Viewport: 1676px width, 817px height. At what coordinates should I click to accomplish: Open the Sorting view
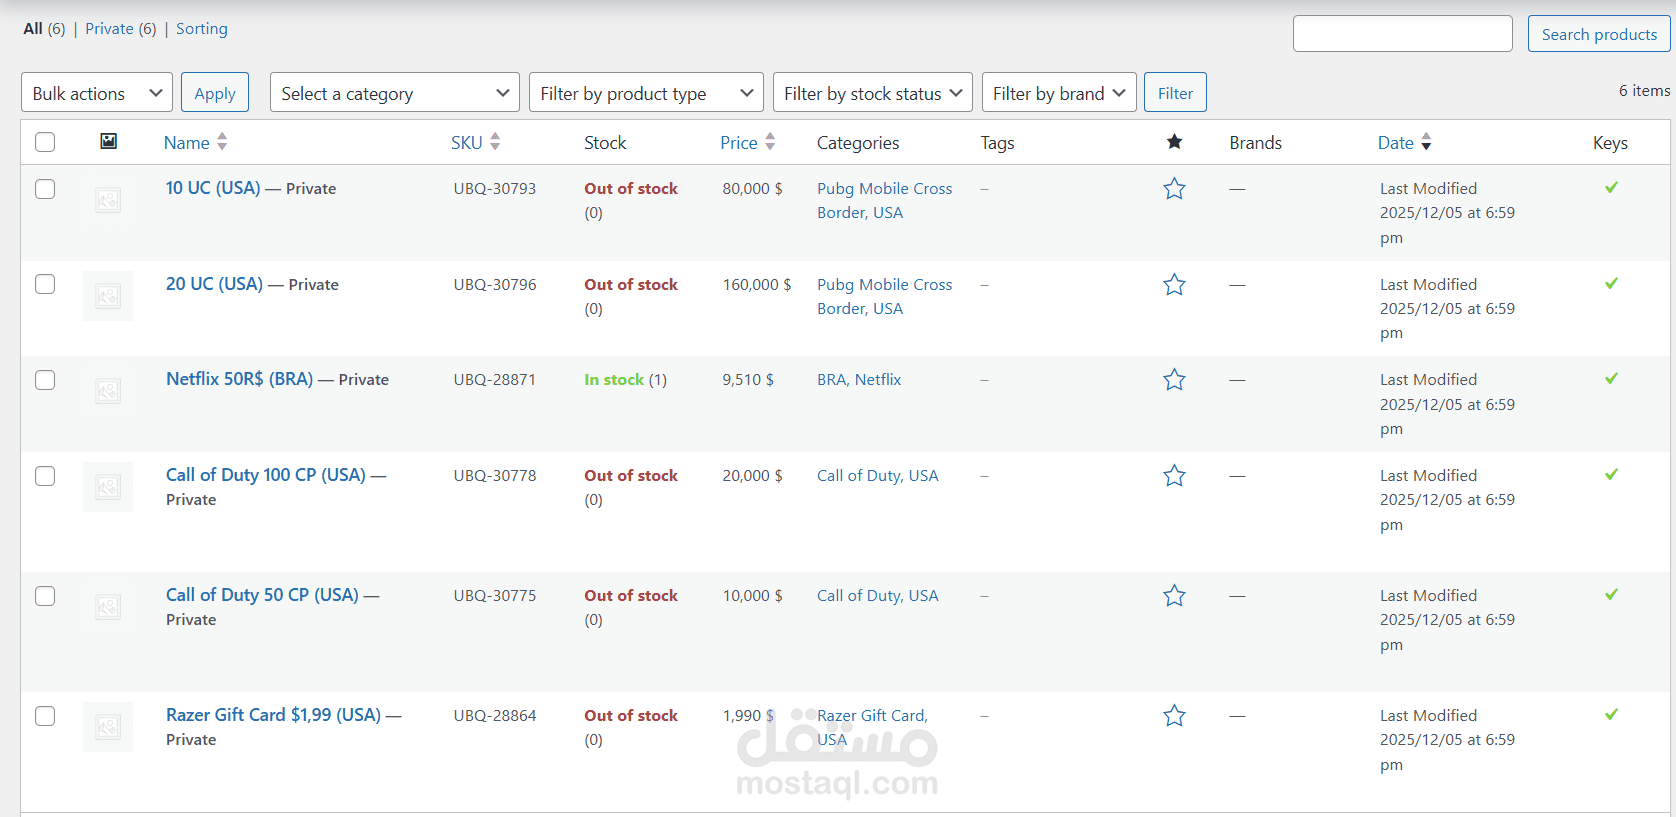click(x=202, y=29)
